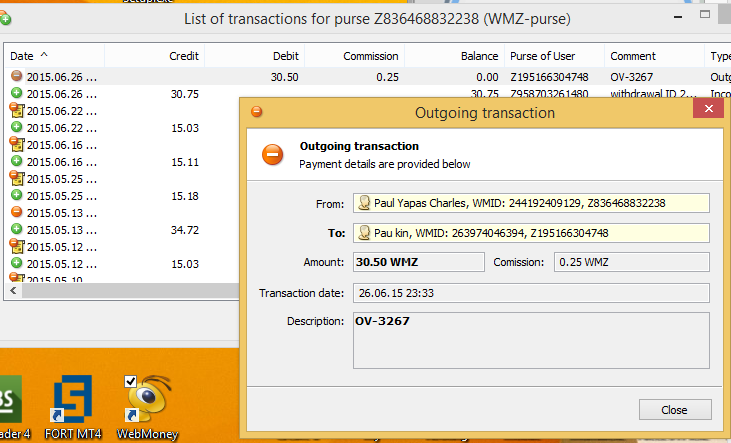Image resolution: width=731 pixels, height=443 pixels.
Task: Close the Outgoing transaction dialog with Close button
Action: pyautogui.click(x=675, y=410)
